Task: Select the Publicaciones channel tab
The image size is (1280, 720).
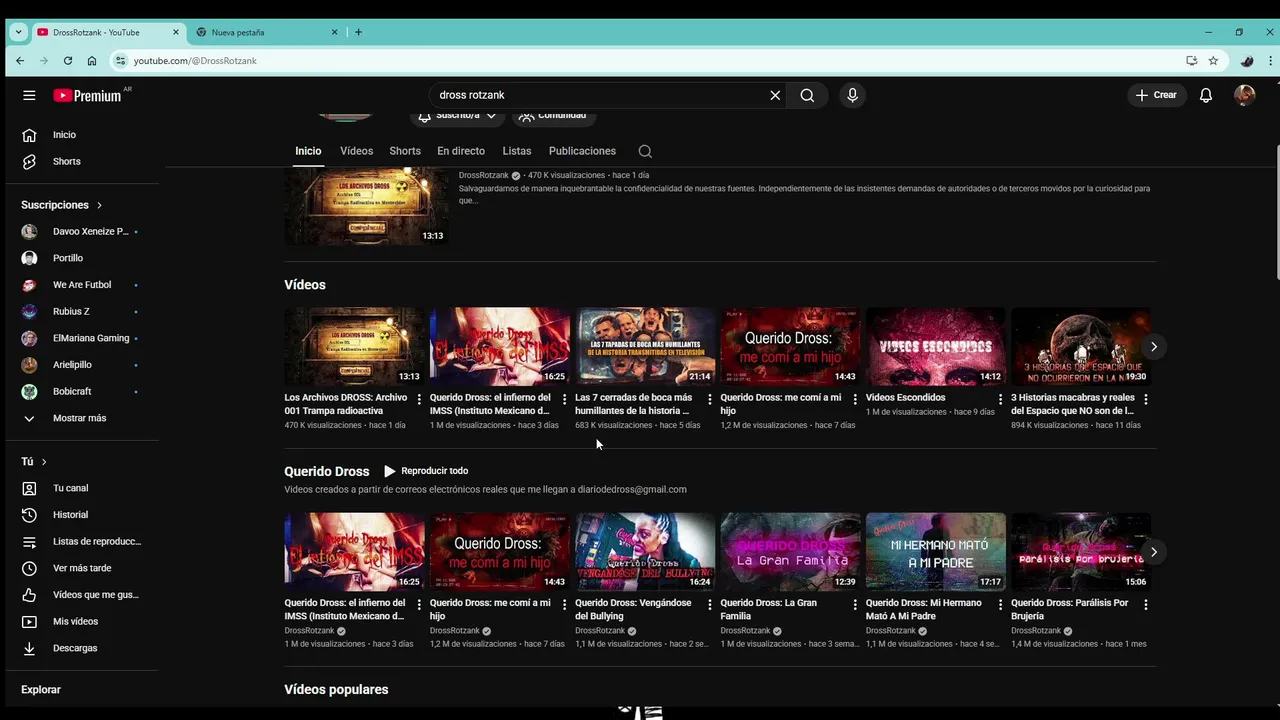Action: 582,151
